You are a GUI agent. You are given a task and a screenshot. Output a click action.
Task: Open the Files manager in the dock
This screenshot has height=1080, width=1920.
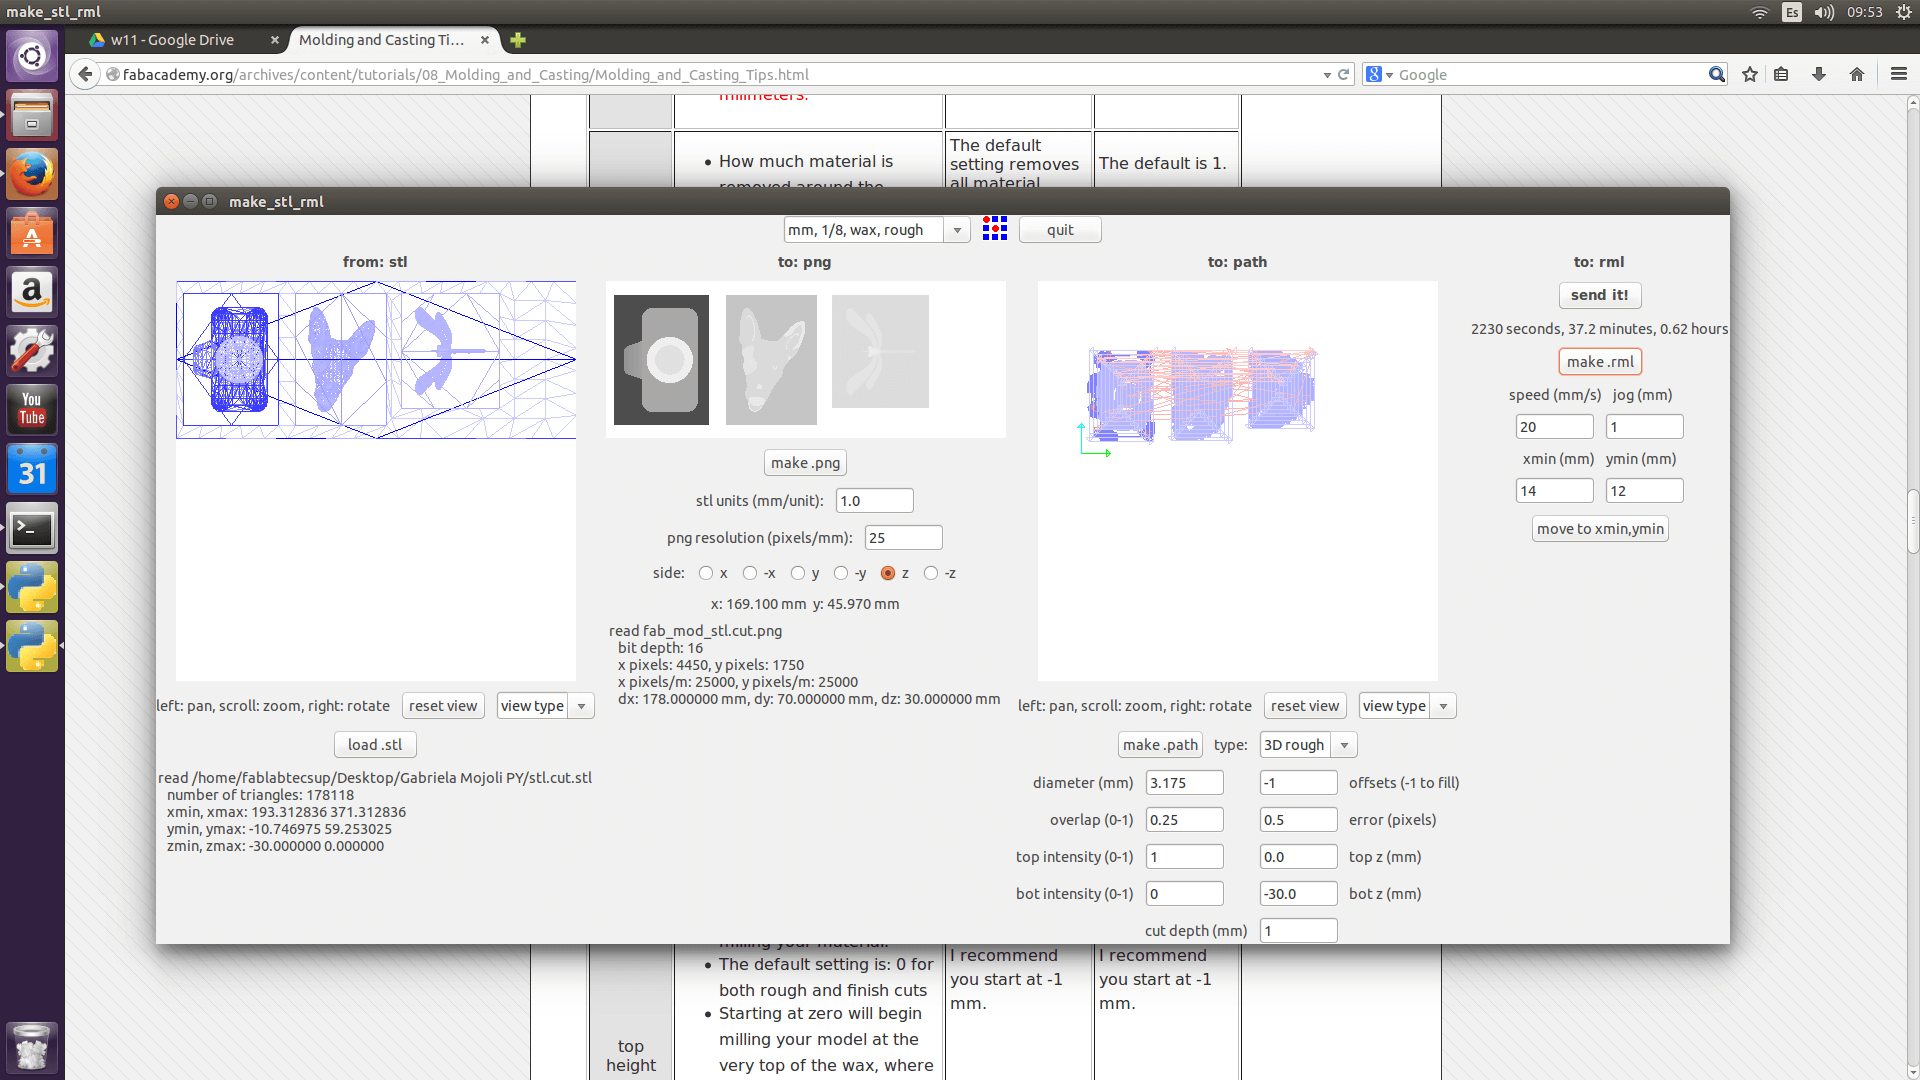[x=32, y=115]
